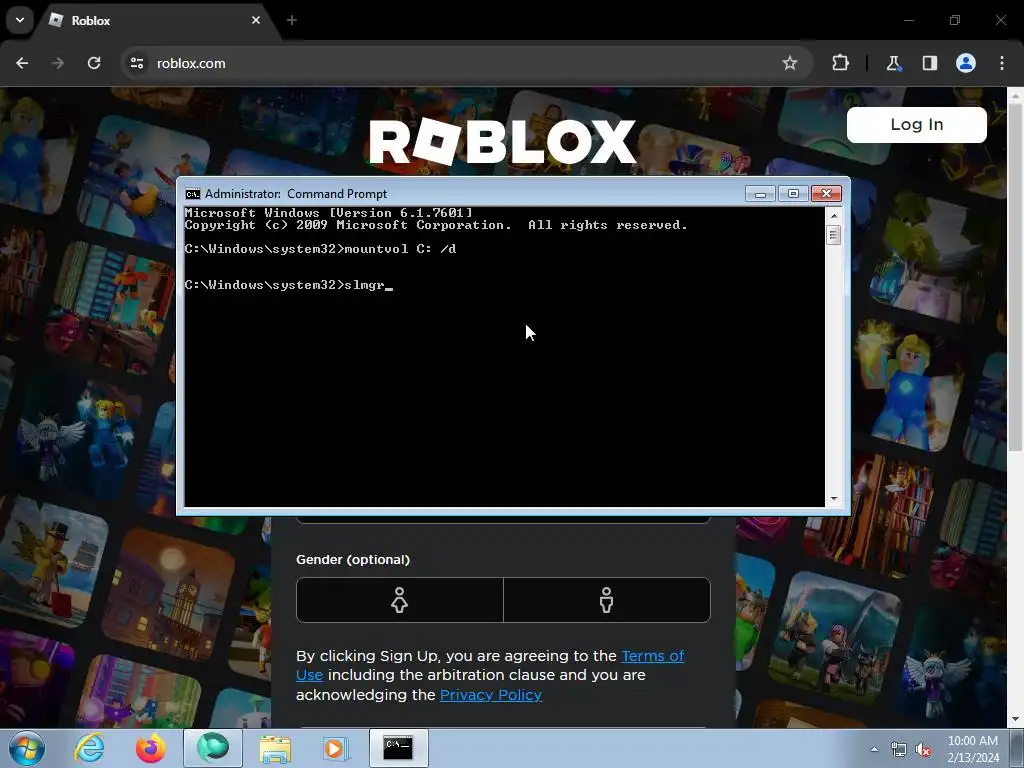Viewport: 1024px width, 768px height.
Task: Open Windows Media Player on taskbar
Action: [x=336, y=748]
